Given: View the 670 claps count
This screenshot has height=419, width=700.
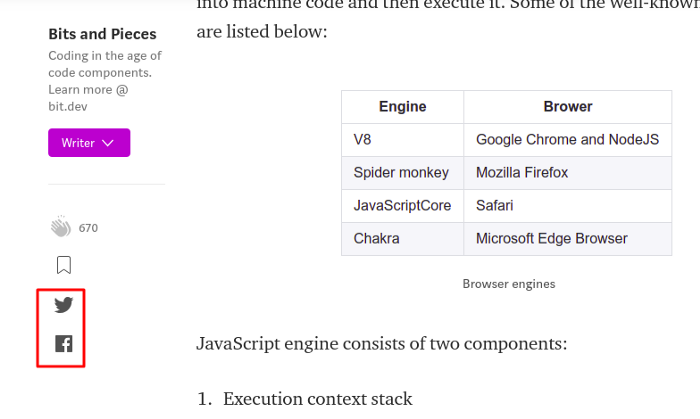Looking at the screenshot, I should [x=88, y=228].
